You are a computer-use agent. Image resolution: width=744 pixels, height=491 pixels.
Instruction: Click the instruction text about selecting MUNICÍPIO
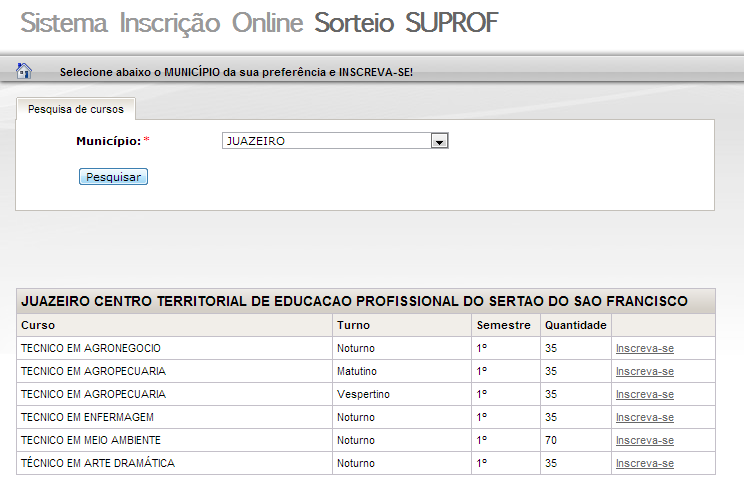coord(236,72)
